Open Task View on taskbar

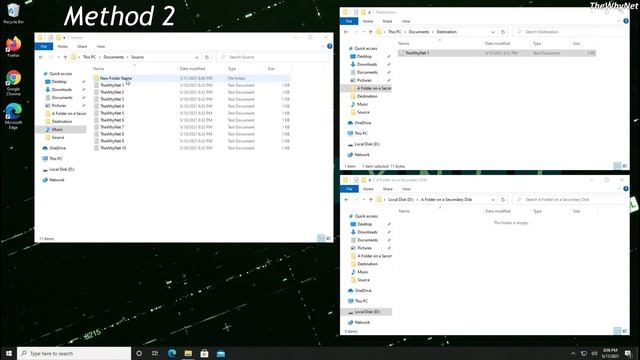point(155,353)
